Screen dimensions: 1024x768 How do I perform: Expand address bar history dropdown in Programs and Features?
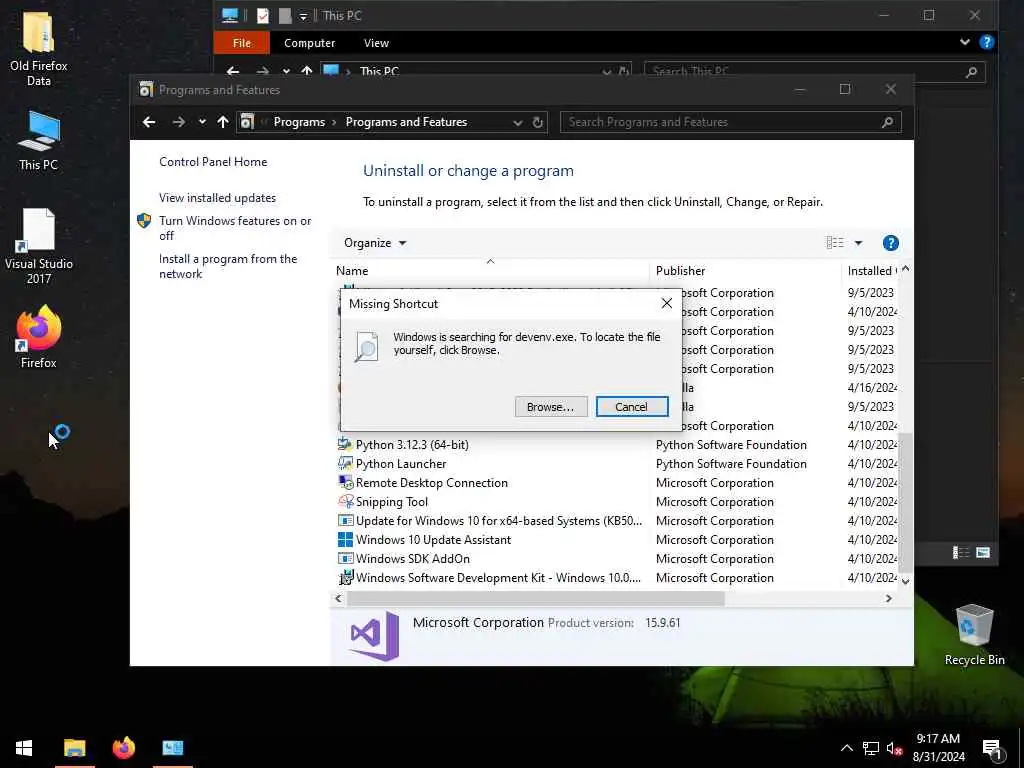pyautogui.click(x=517, y=122)
